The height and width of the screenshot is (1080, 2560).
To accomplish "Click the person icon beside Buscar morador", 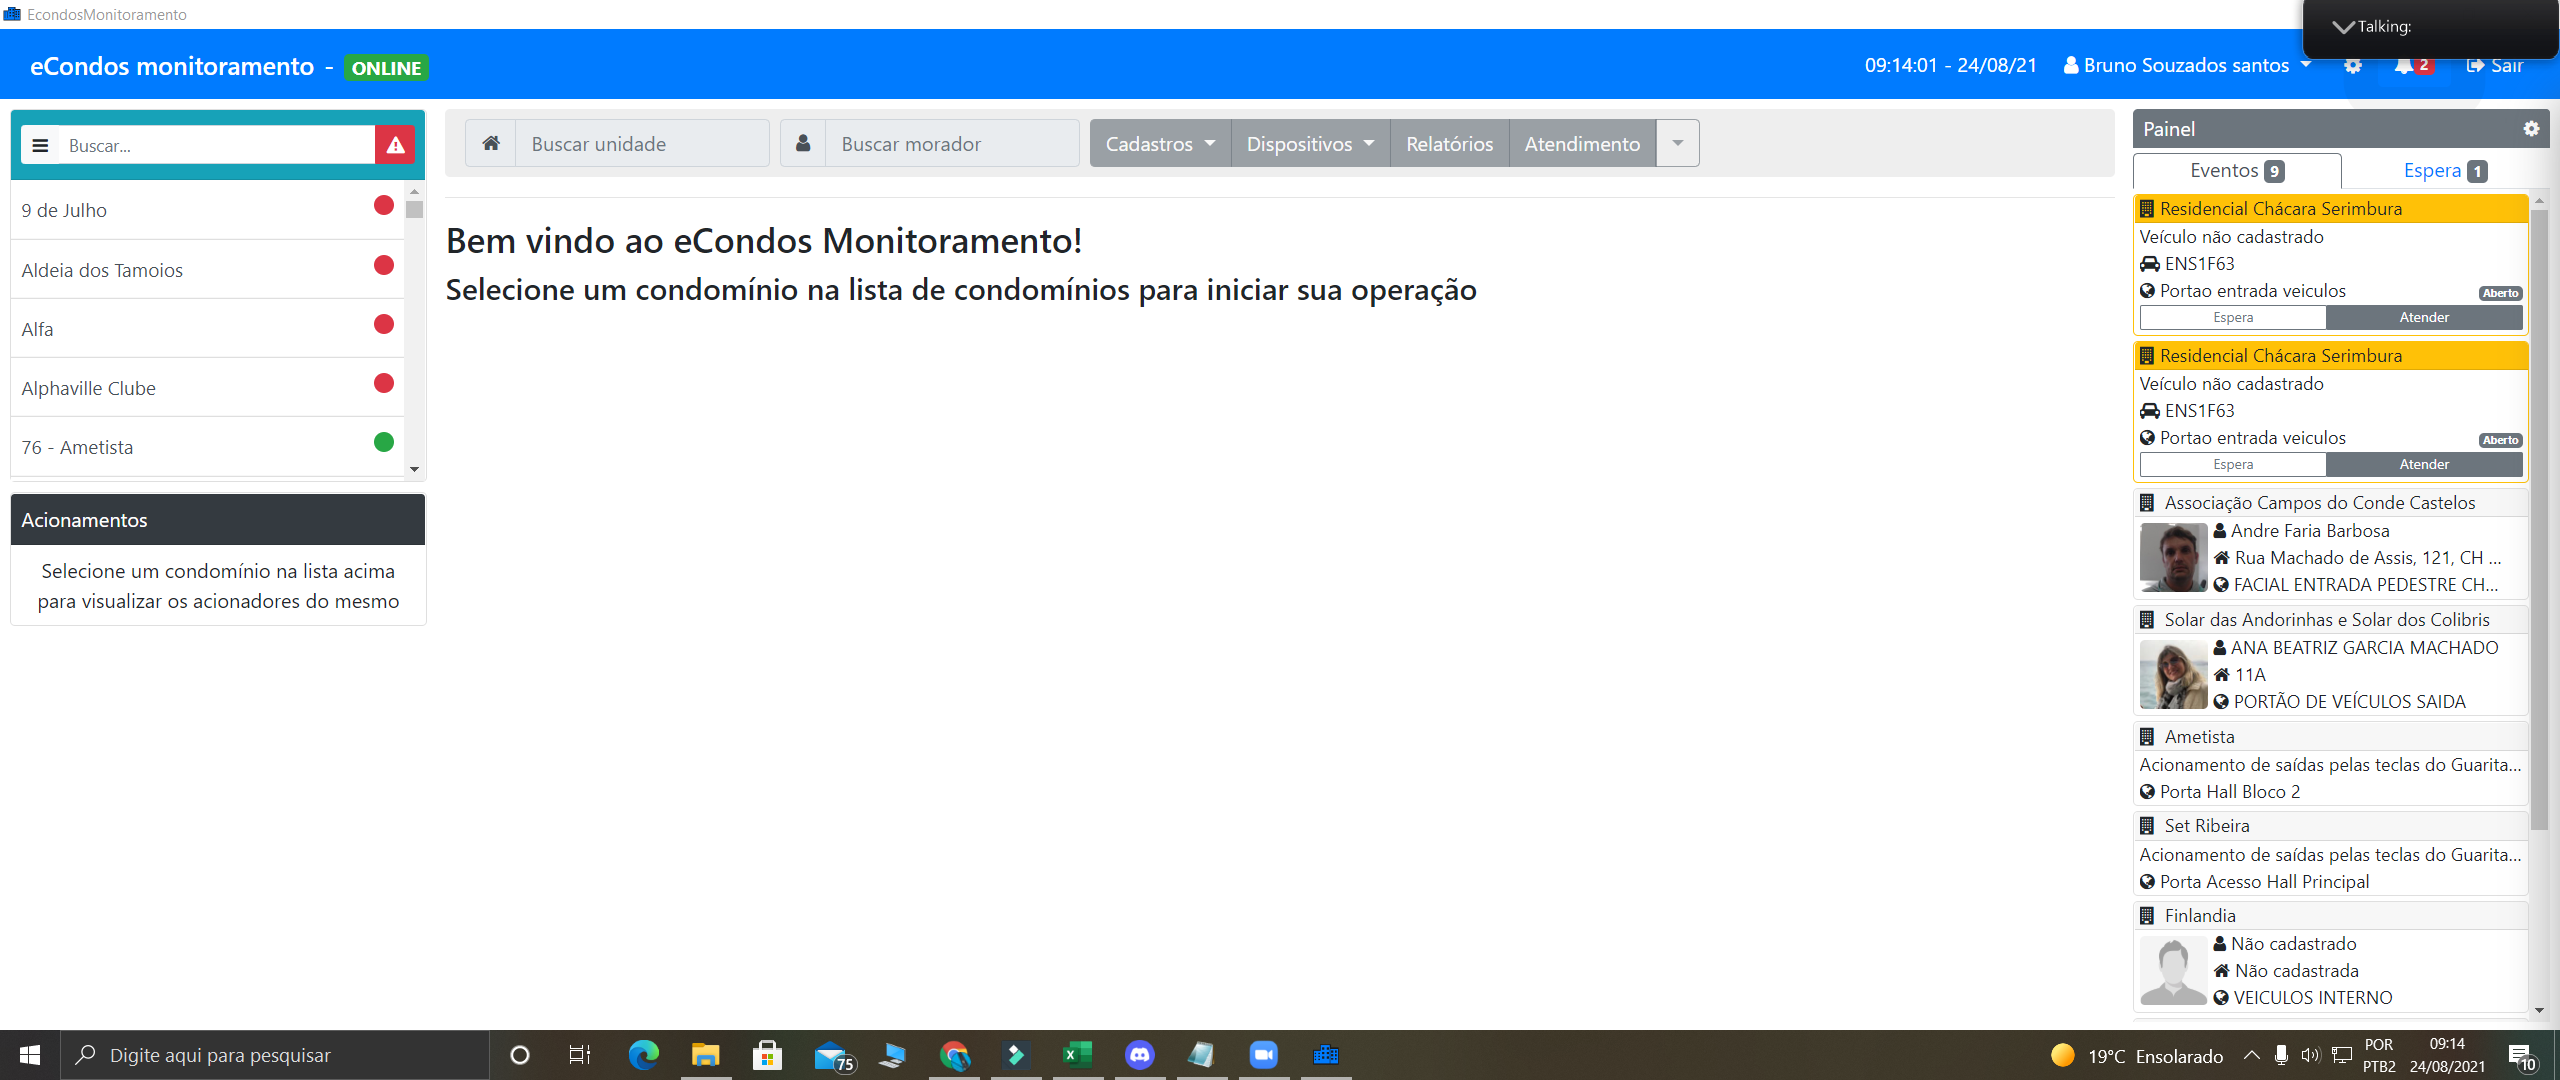I will (803, 143).
